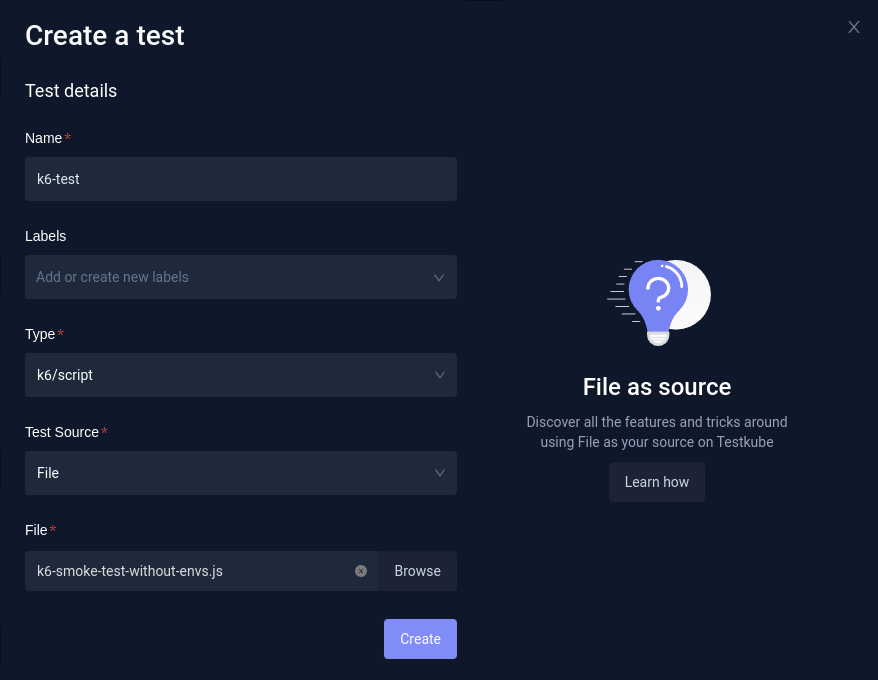878x680 pixels.
Task: Click Learn how under File as source
Action: (x=657, y=482)
